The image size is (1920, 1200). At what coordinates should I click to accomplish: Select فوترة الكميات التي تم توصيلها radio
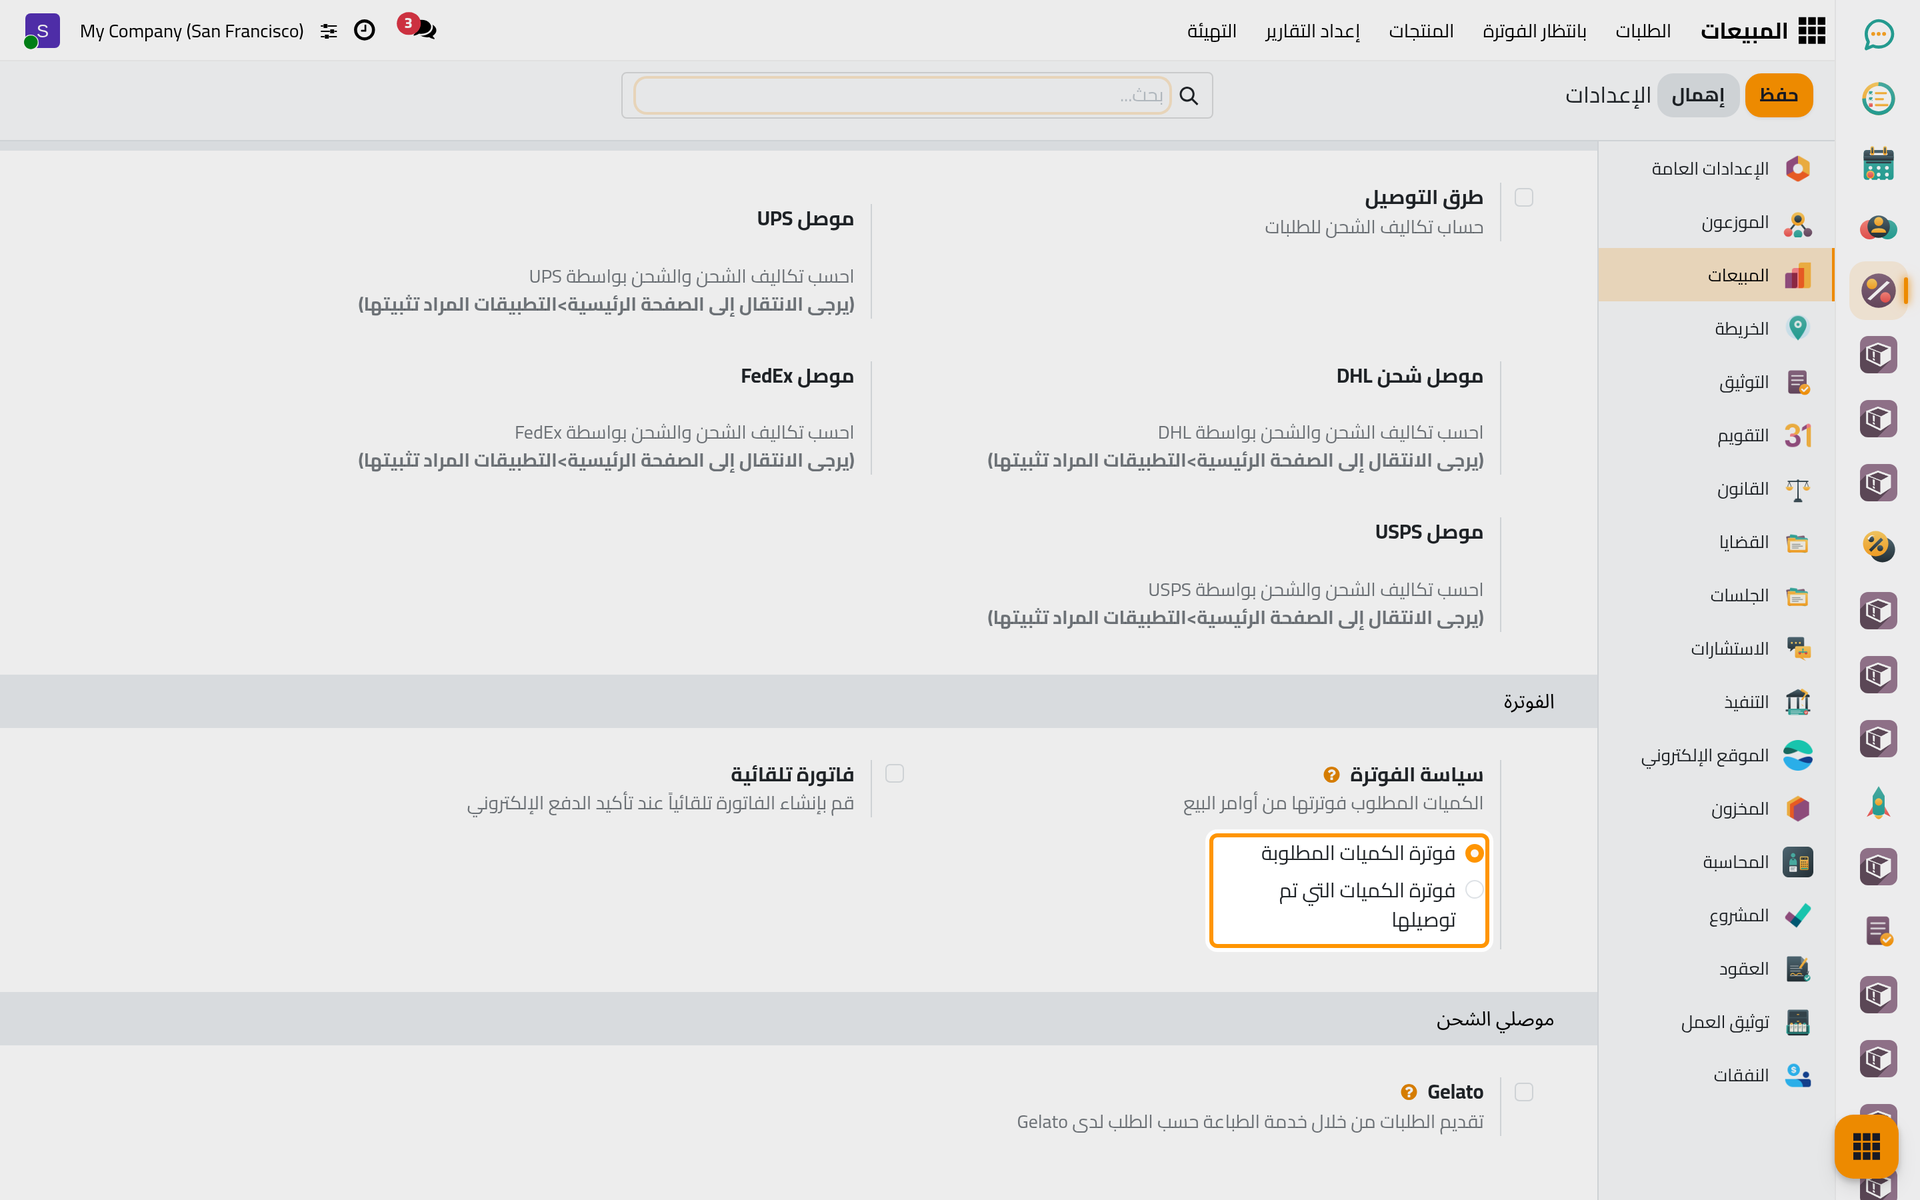[x=1474, y=889]
